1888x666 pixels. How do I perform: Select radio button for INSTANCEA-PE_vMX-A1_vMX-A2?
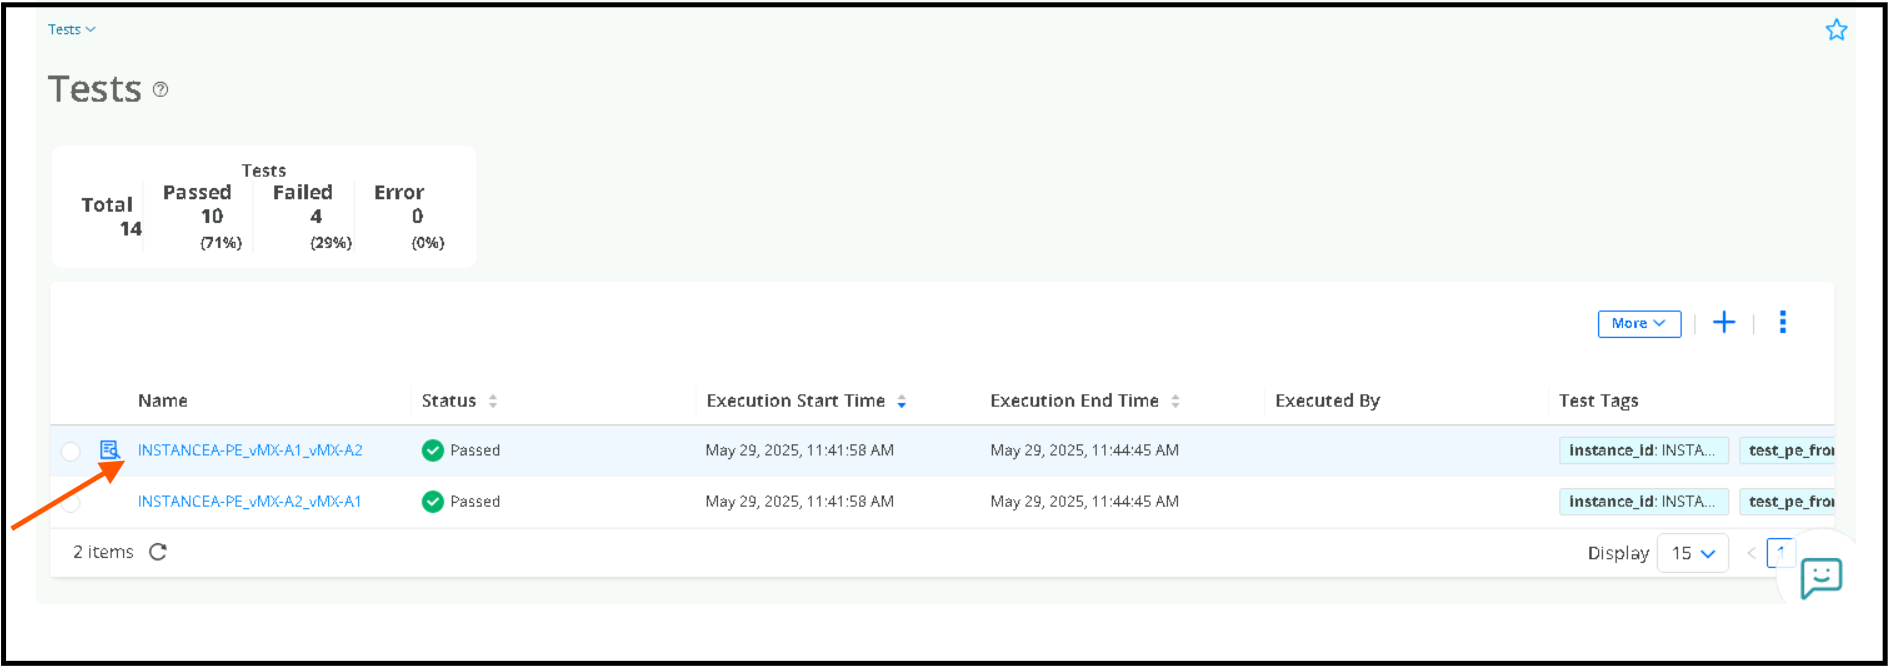(70, 451)
